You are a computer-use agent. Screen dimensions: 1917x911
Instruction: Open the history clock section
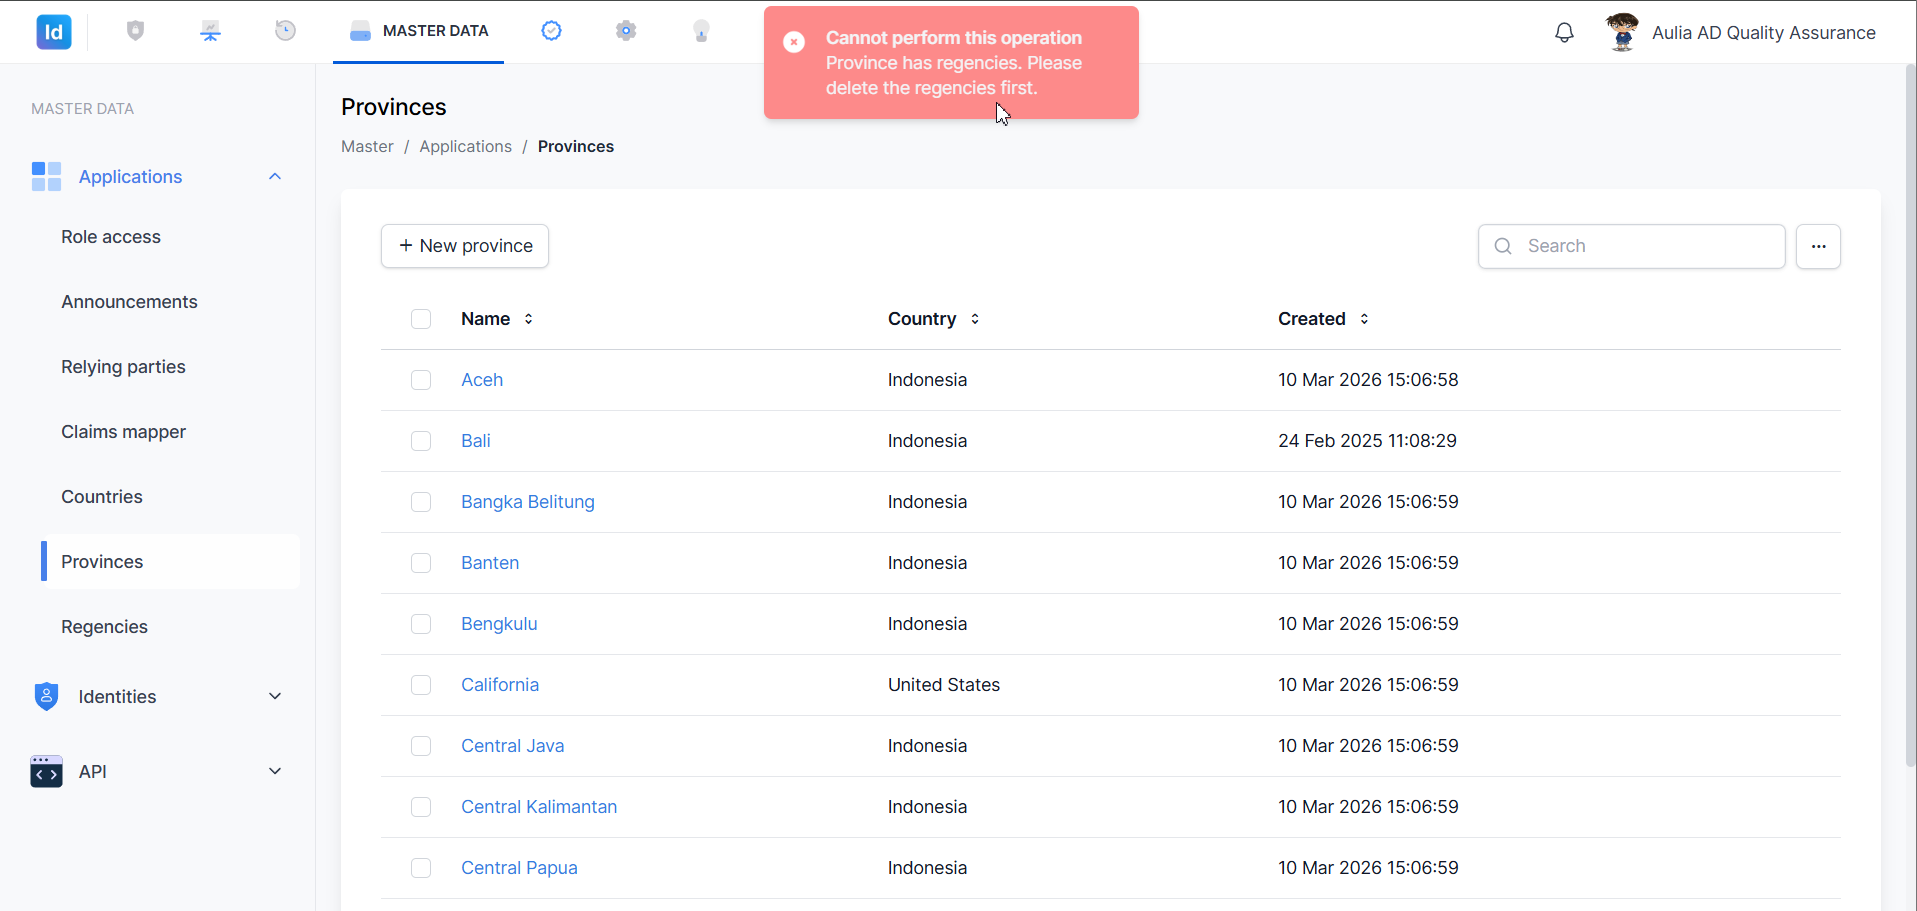click(x=285, y=31)
